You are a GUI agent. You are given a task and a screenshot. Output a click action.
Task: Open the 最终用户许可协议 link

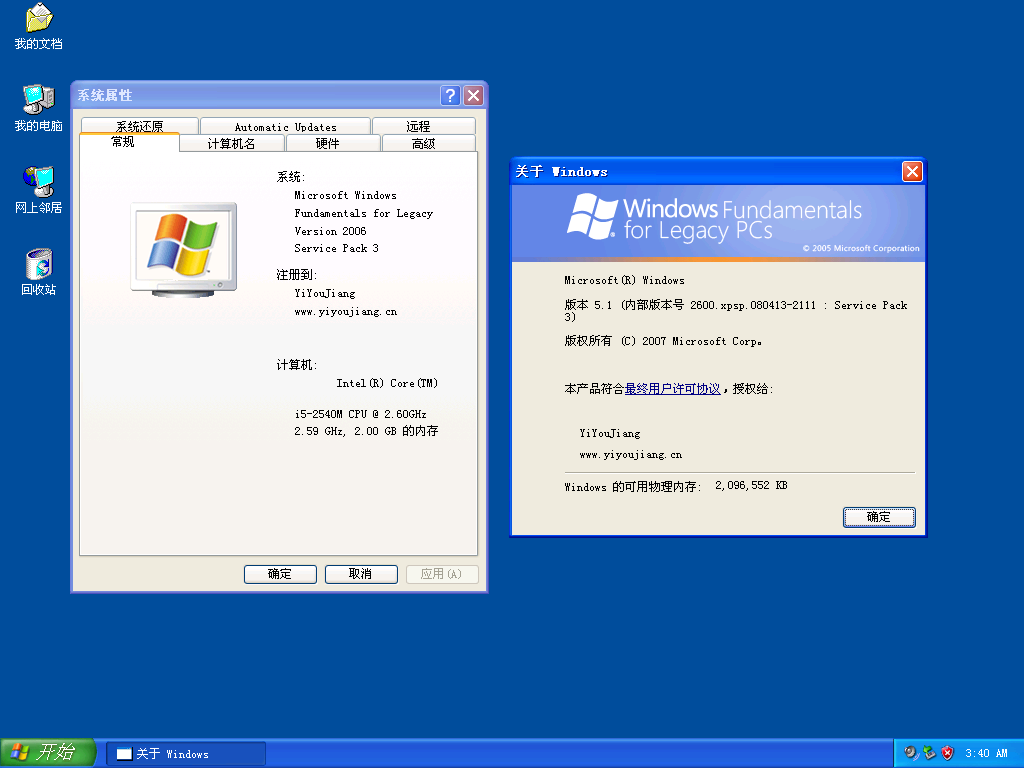(672, 389)
